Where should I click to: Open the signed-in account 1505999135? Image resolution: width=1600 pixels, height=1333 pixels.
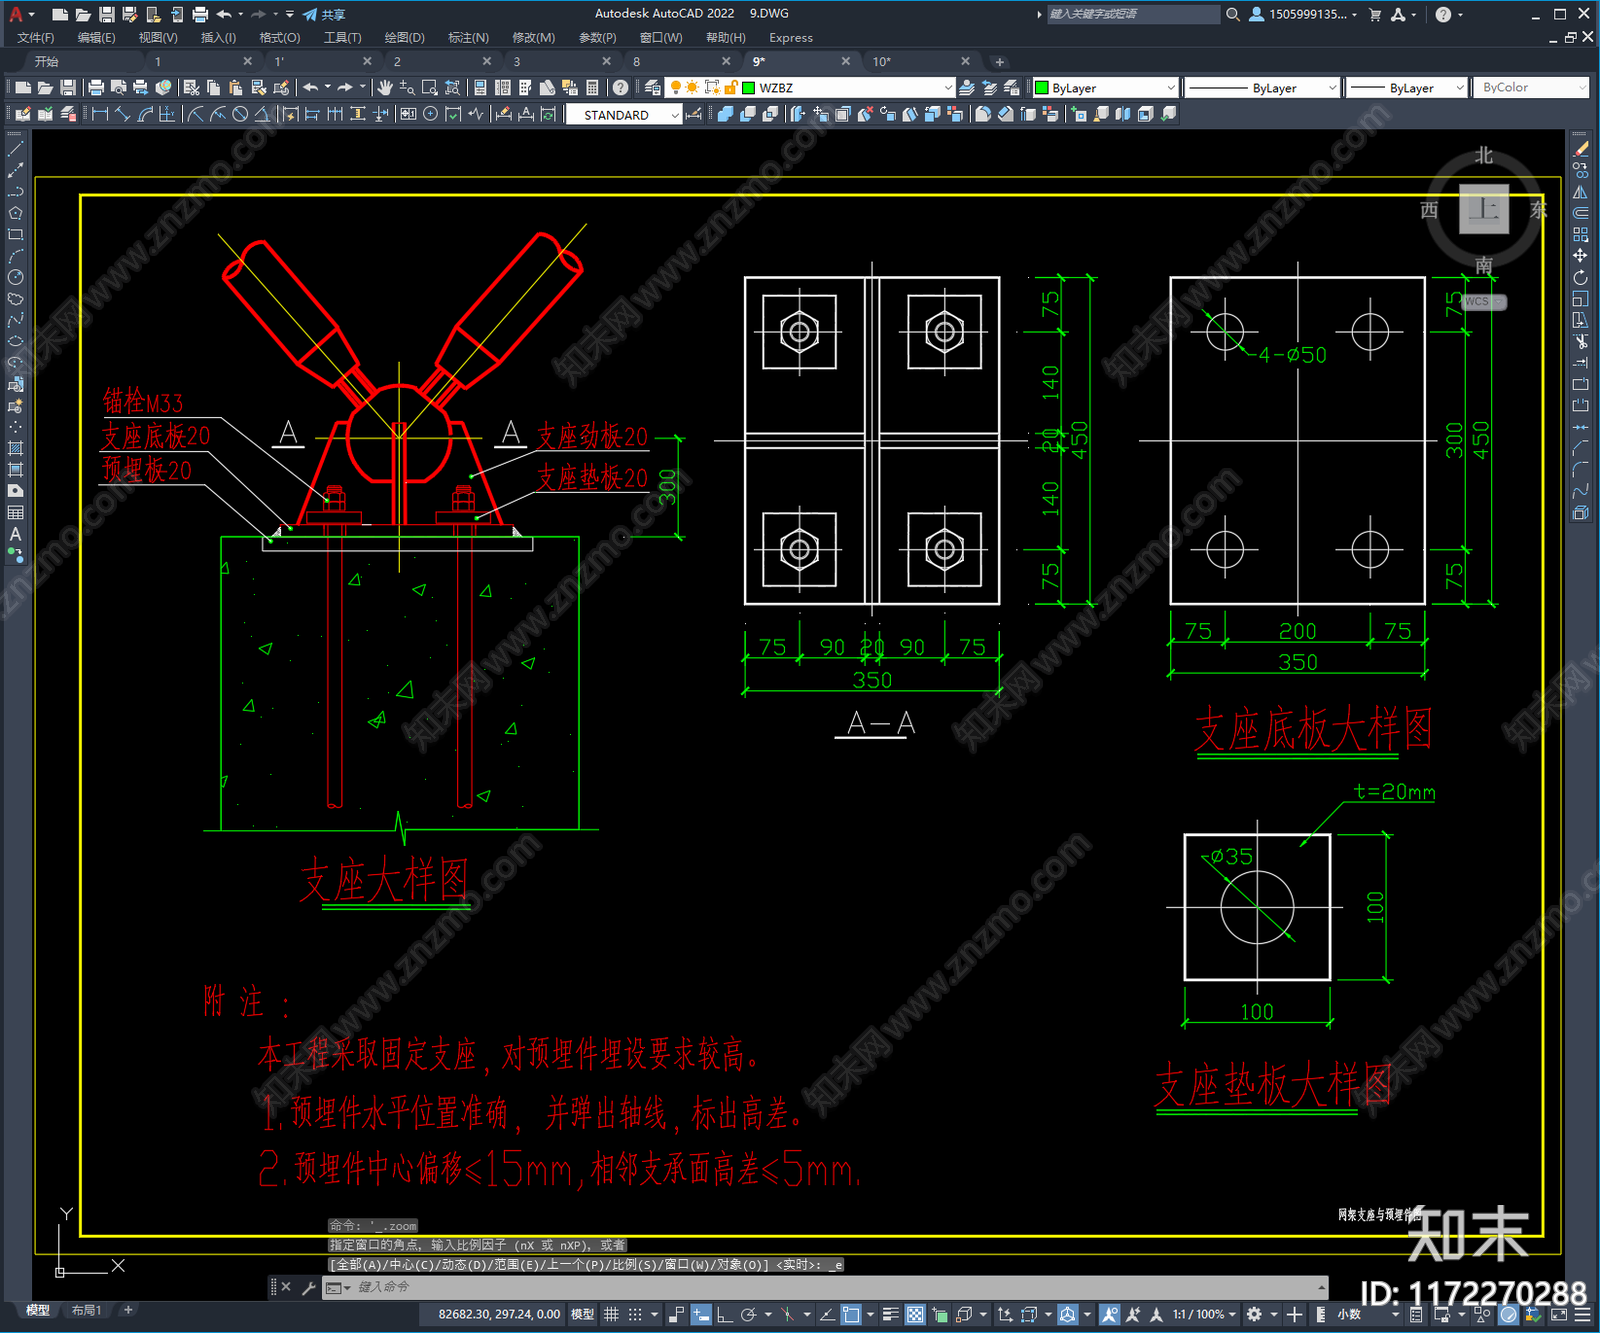pyautogui.click(x=1303, y=14)
